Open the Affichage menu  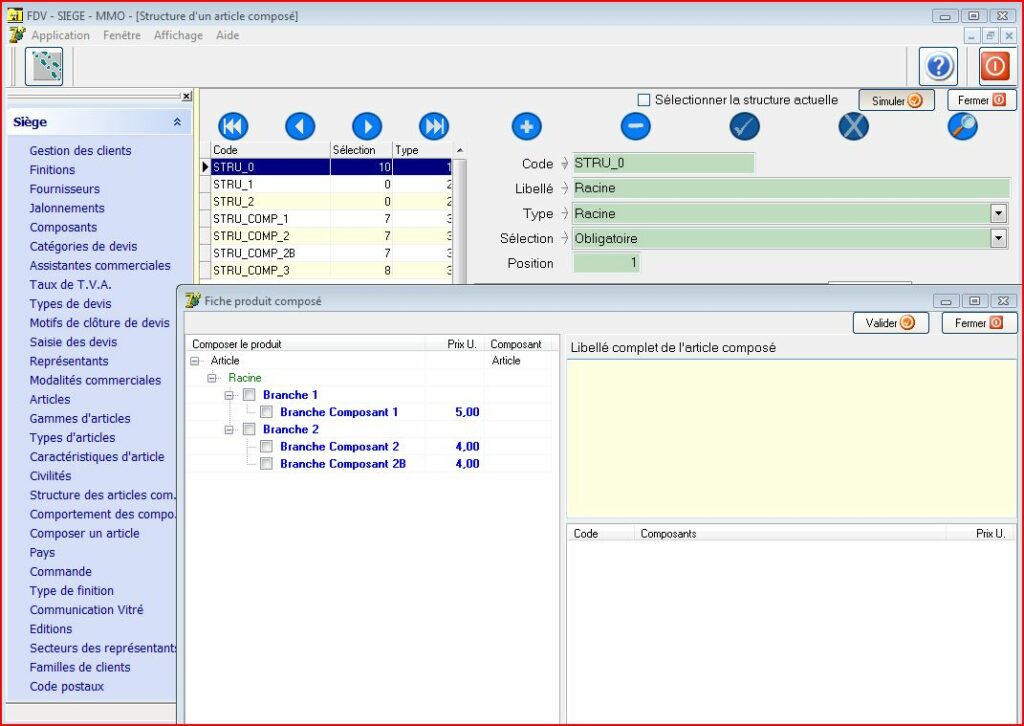coord(178,35)
